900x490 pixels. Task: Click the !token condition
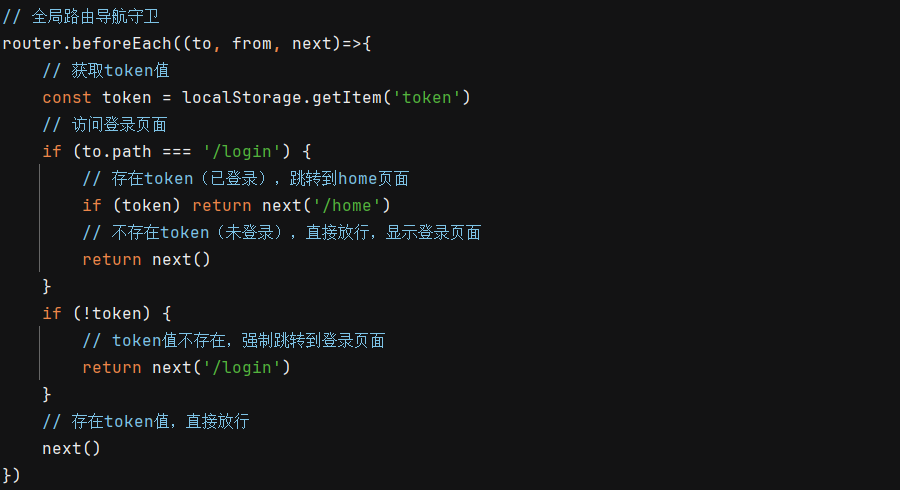(112, 313)
